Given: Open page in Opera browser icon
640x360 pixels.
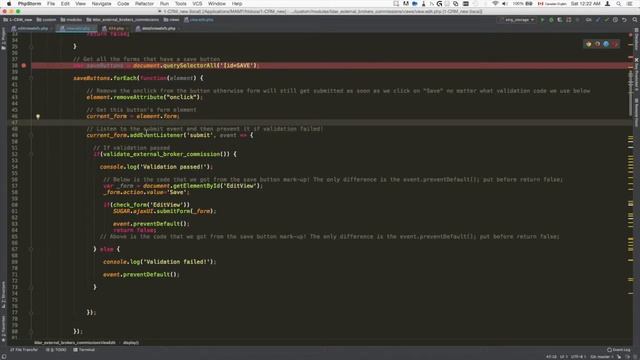Looking at the screenshot, I should 615,44.
